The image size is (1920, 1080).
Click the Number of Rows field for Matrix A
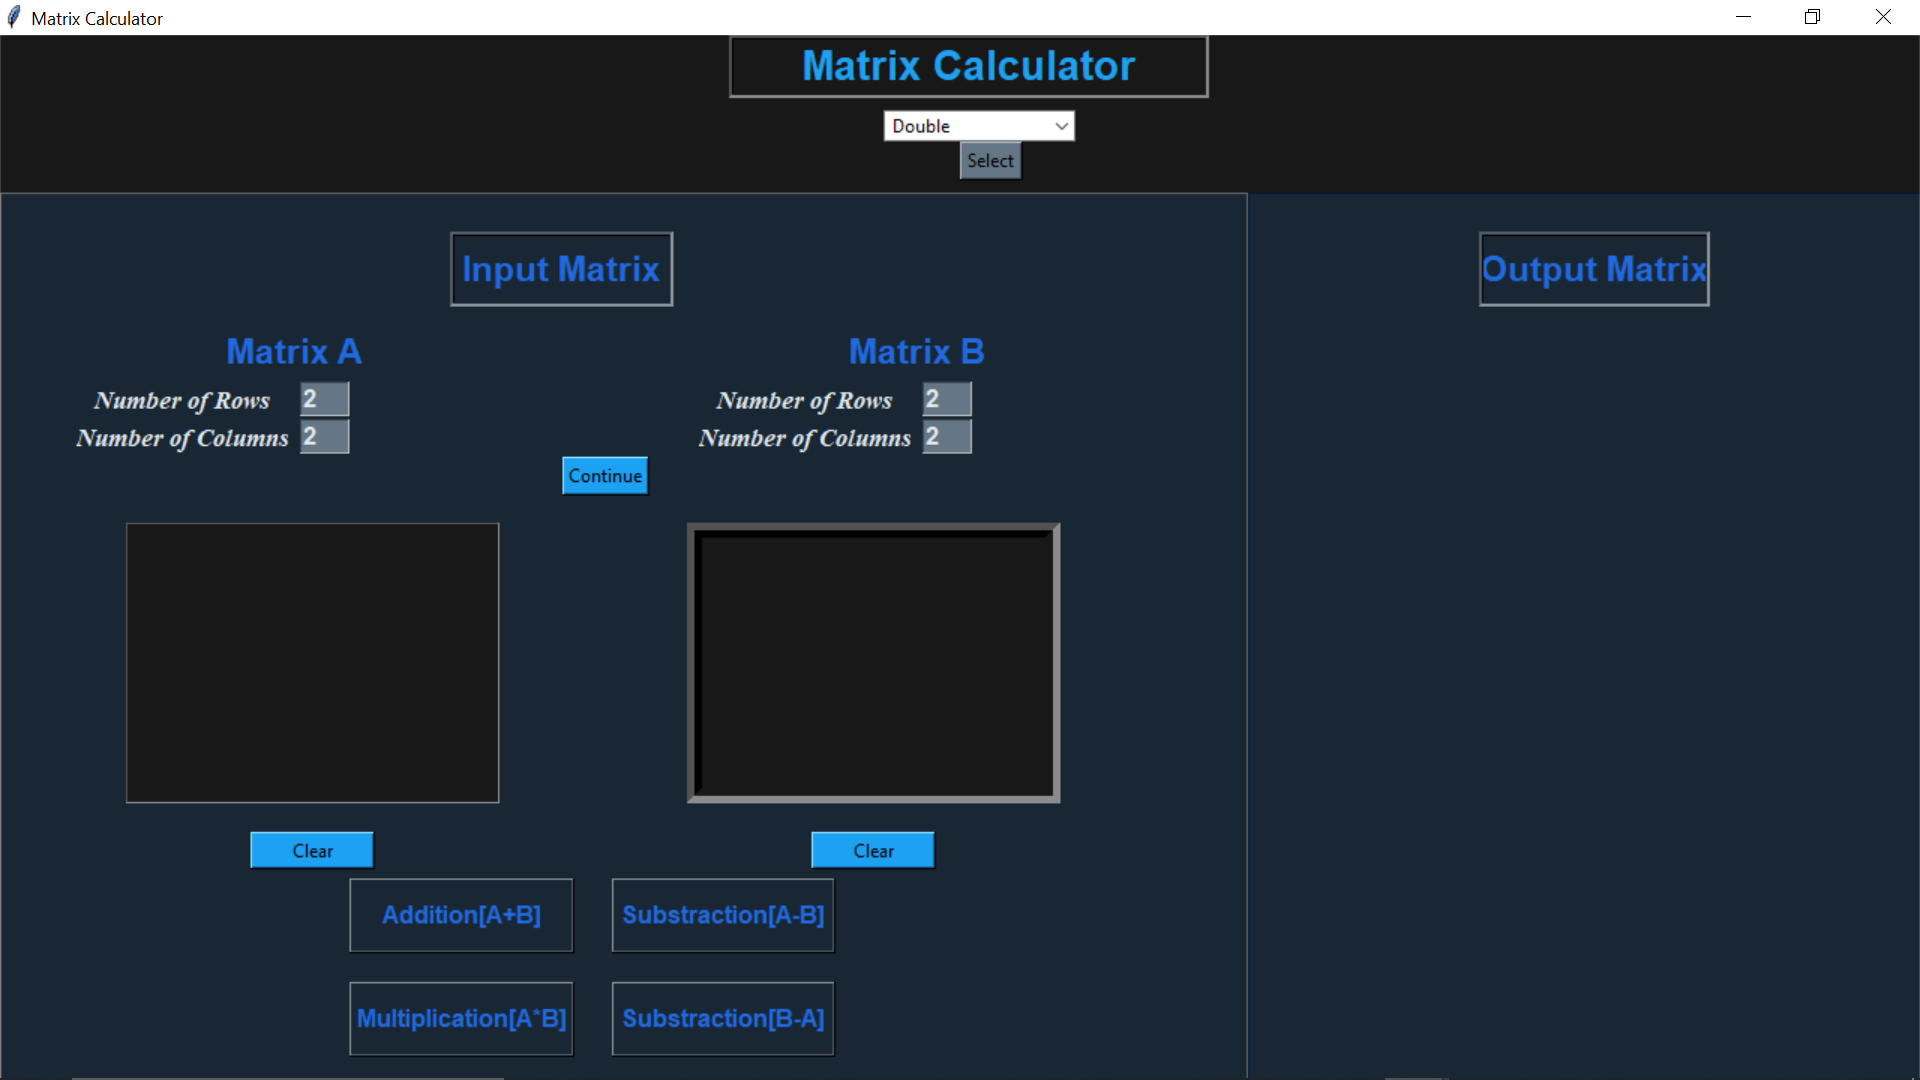pyautogui.click(x=322, y=398)
